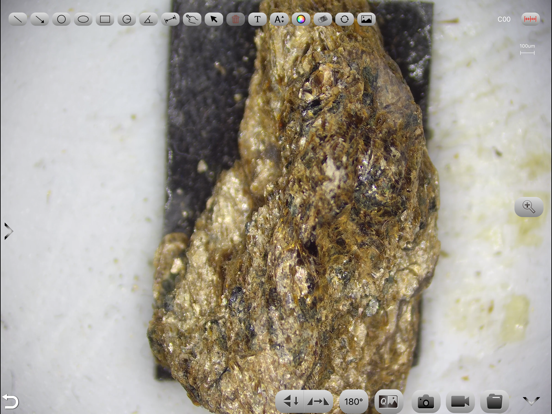The width and height of the screenshot is (552, 414).
Task: Mirror the image horizontally
Action: pyautogui.click(x=318, y=401)
